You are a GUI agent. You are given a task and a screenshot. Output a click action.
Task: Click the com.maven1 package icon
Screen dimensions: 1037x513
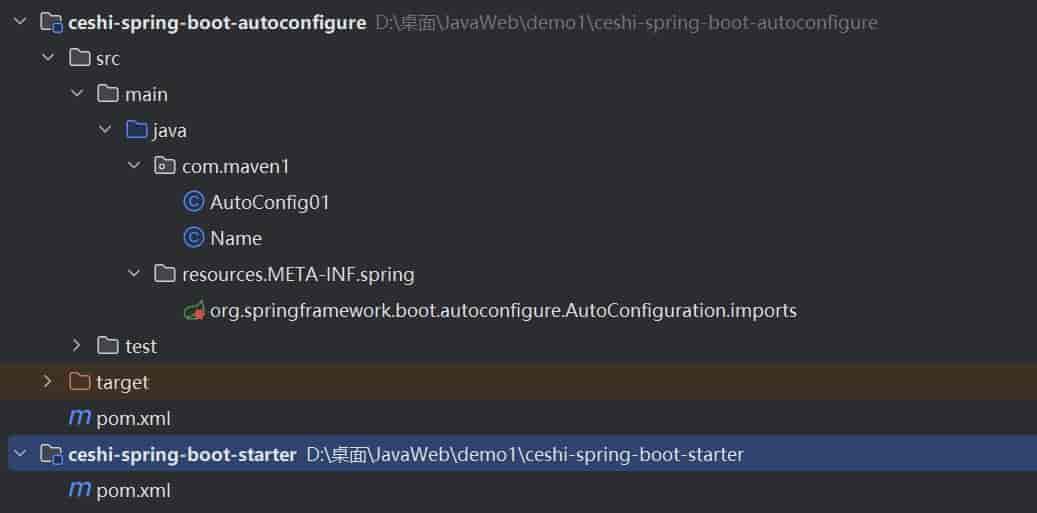(165, 166)
